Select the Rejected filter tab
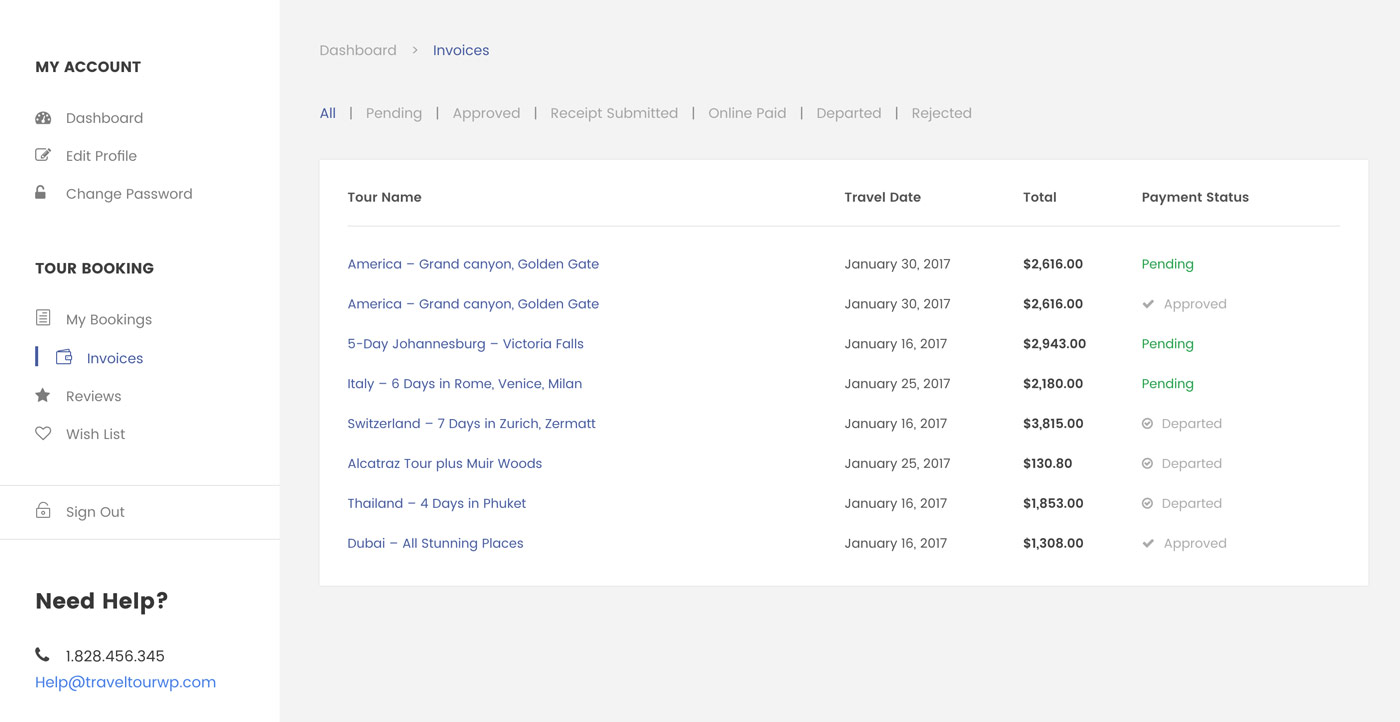1400x722 pixels. [941, 113]
